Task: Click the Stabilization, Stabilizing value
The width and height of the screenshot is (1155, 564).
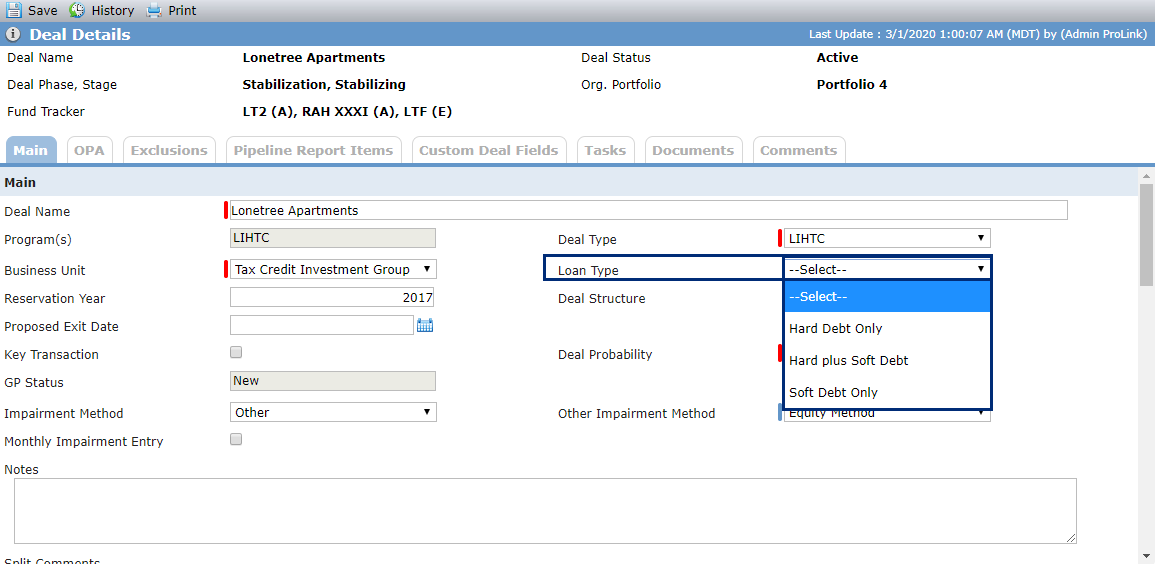Action: coord(324,85)
